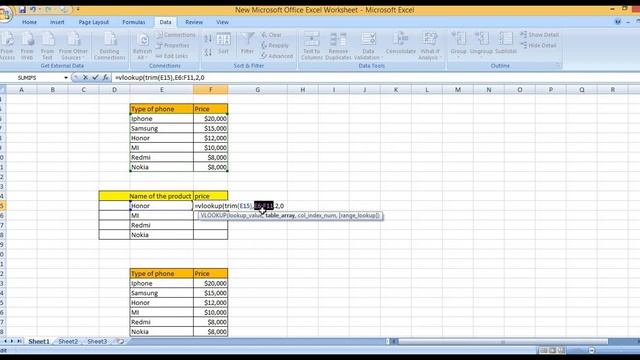Switch to Page Break Preview in status bar

pos(562,350)
